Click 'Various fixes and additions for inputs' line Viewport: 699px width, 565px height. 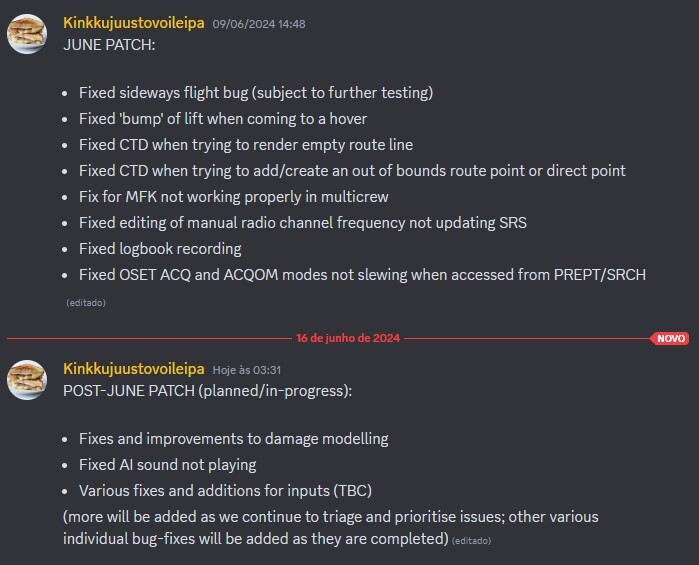[x=225, y=491]
